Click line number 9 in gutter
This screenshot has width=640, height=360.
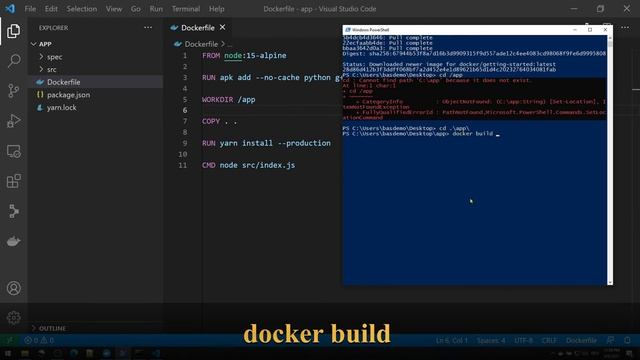coord(184,143)
